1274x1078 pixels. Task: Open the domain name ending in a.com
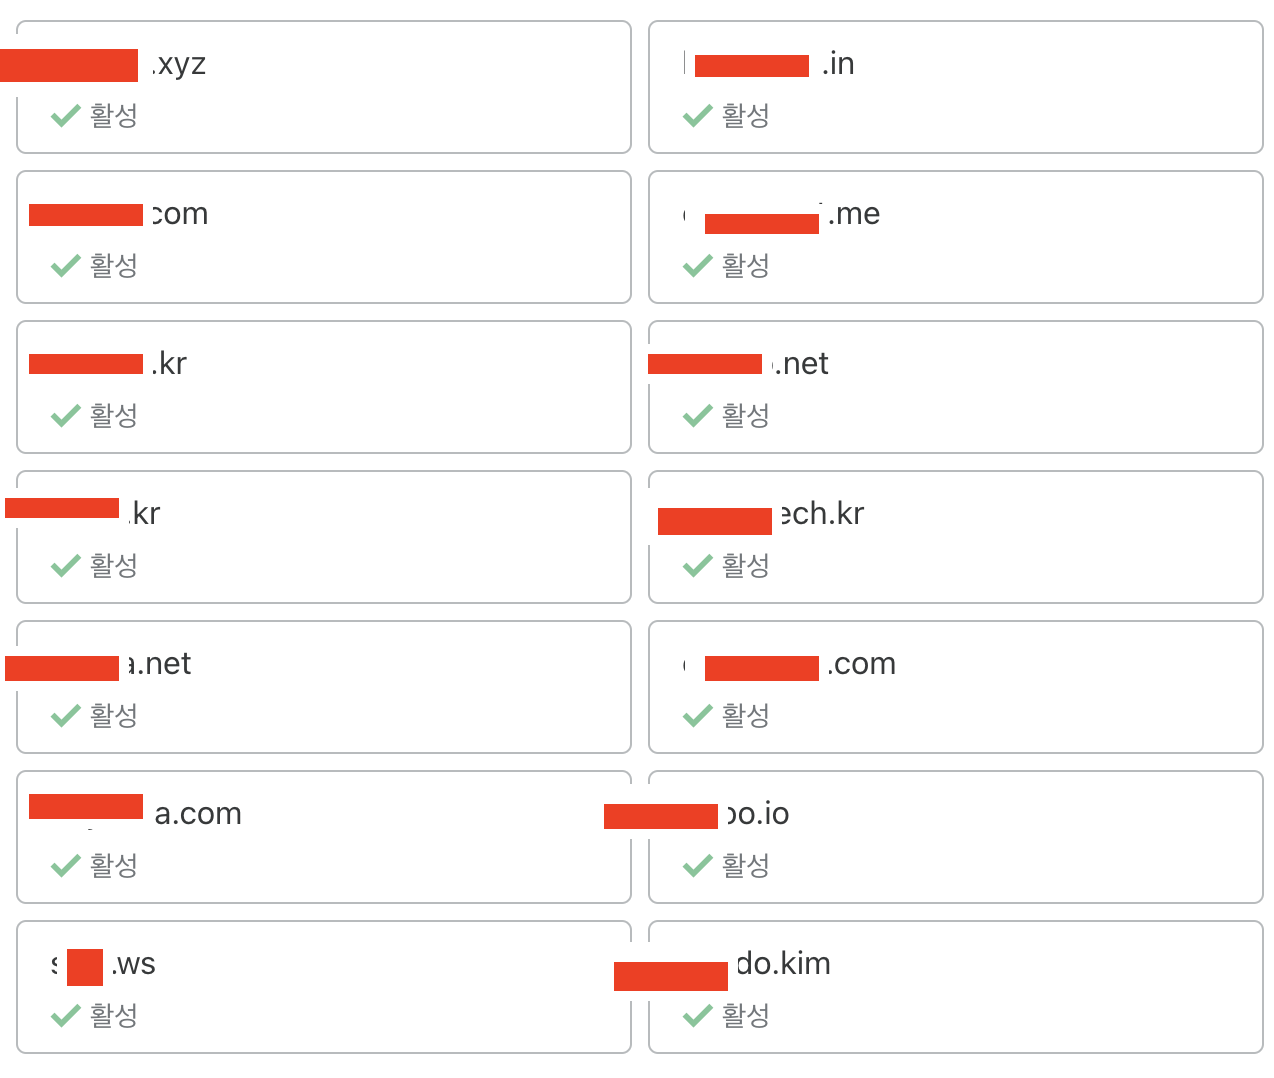click(198, 814)
